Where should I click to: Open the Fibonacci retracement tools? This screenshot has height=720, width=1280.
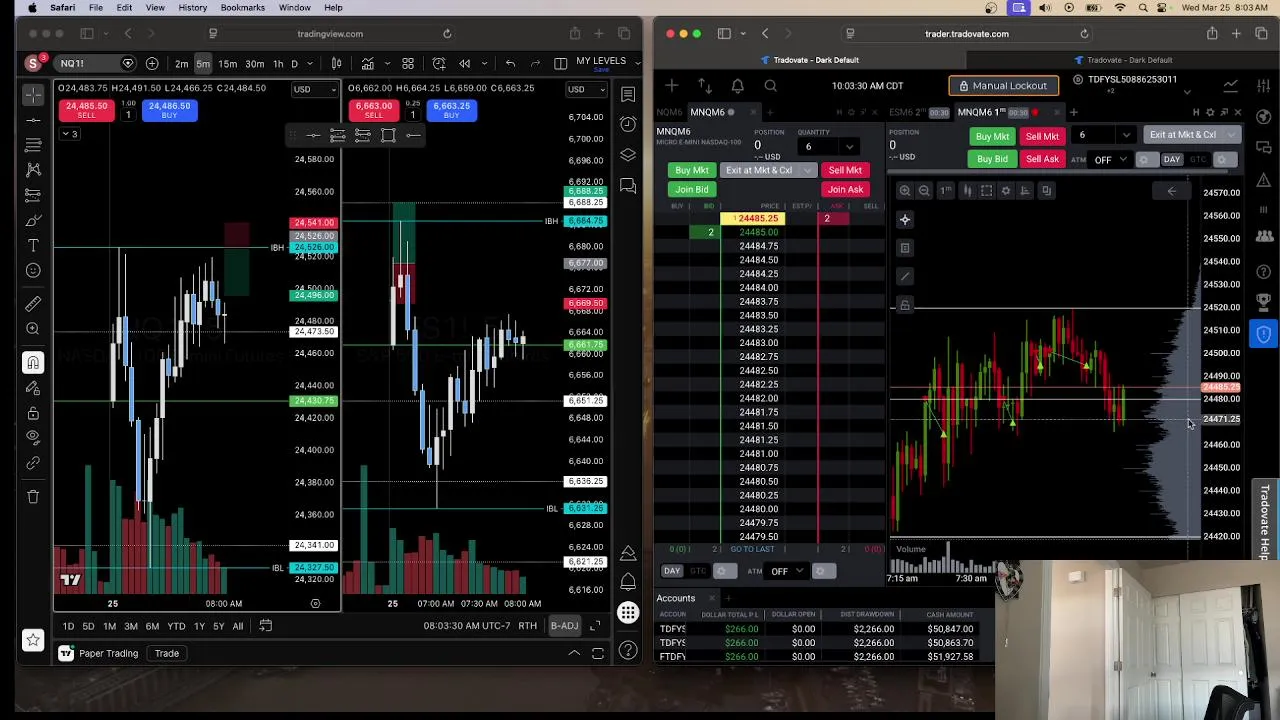coord(33,146)
